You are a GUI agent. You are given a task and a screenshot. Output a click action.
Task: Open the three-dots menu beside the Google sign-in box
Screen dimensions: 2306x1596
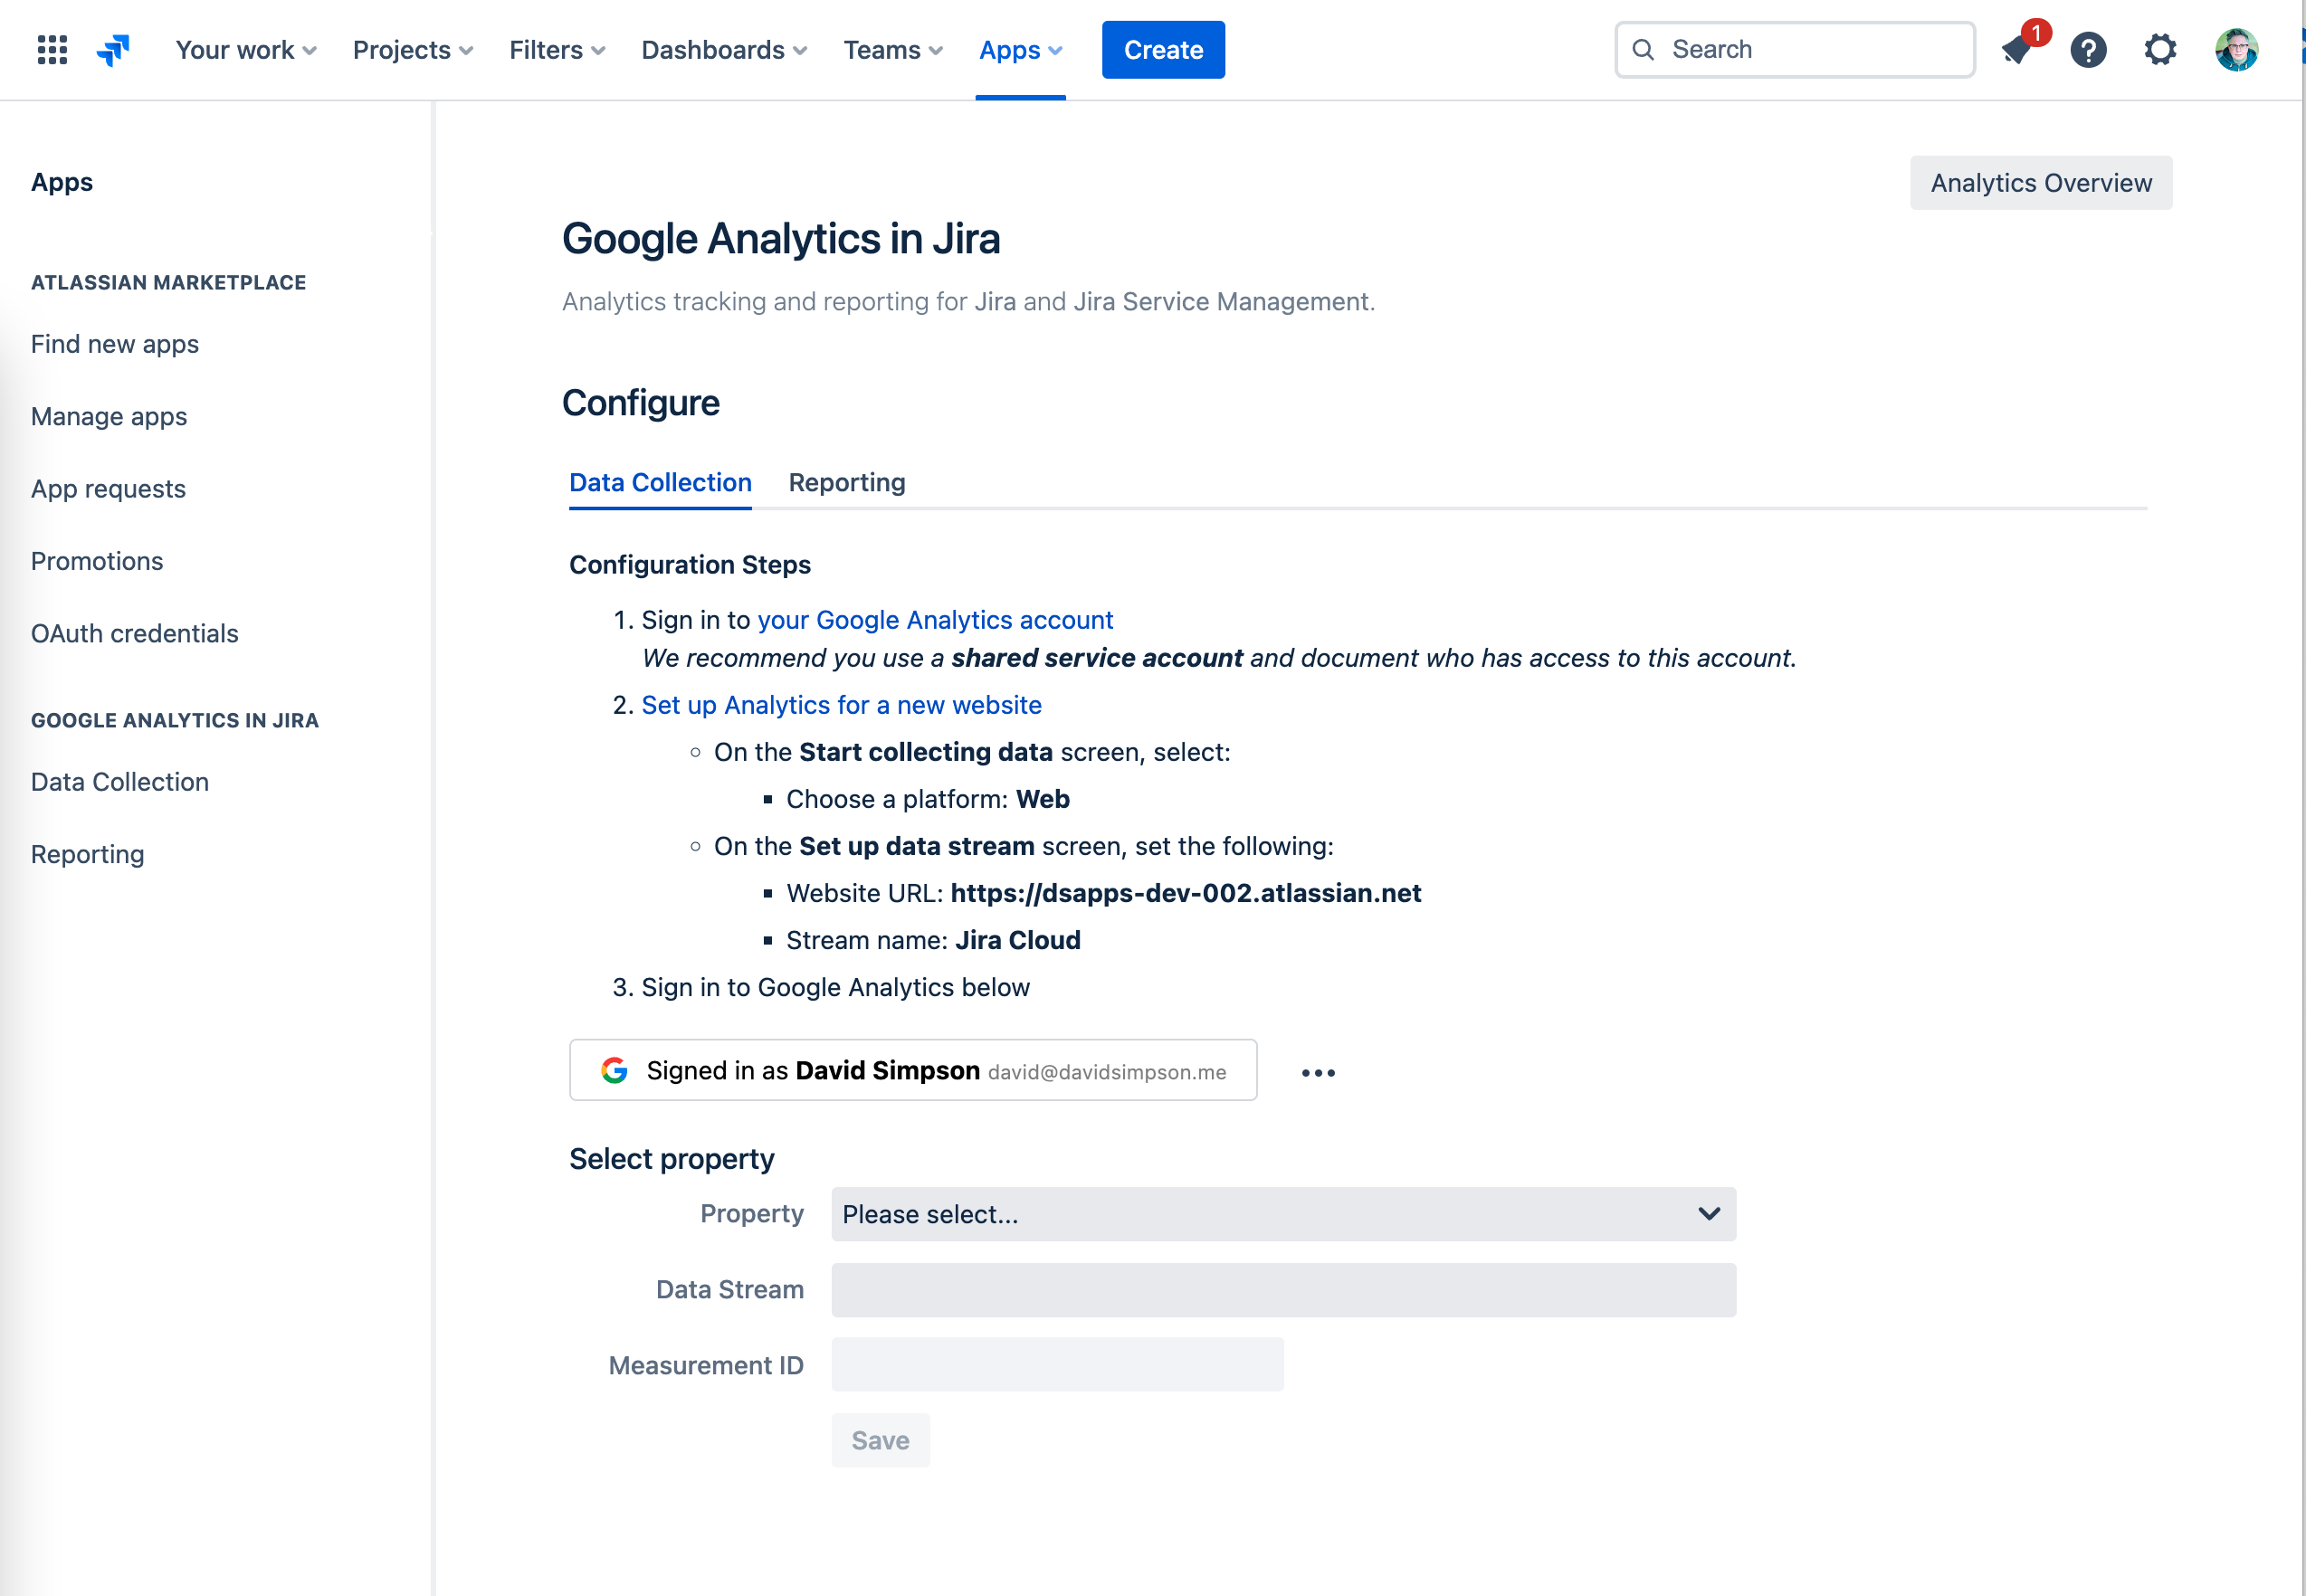pyautogui.click(x=1318, y=1073)
